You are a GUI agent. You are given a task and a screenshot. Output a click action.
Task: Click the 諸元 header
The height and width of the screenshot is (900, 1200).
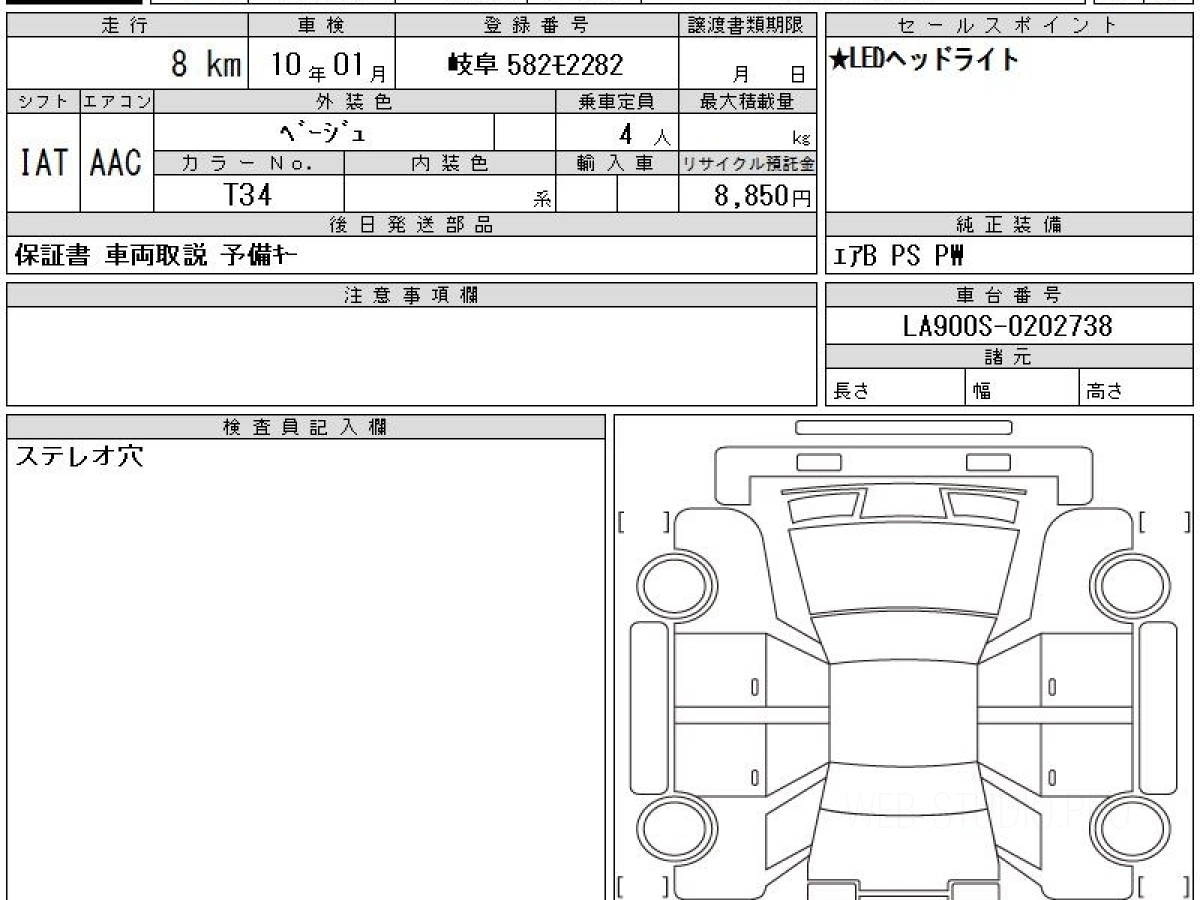click(1009, 357)
